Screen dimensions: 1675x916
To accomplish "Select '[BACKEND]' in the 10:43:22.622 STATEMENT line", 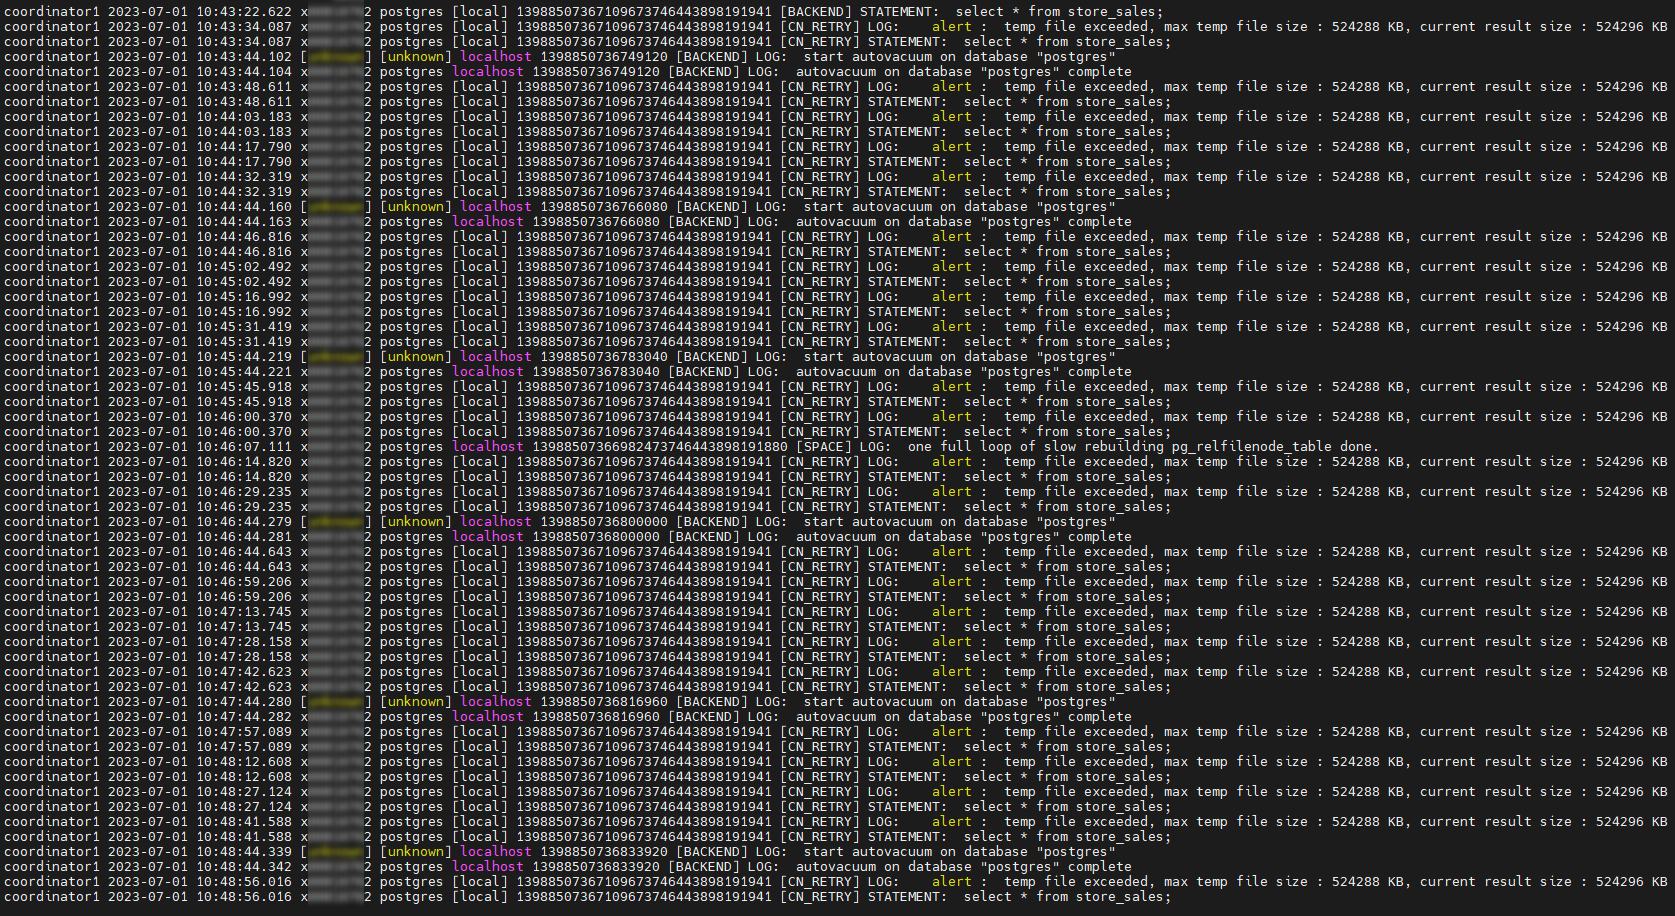I will (x=816, y=12).
